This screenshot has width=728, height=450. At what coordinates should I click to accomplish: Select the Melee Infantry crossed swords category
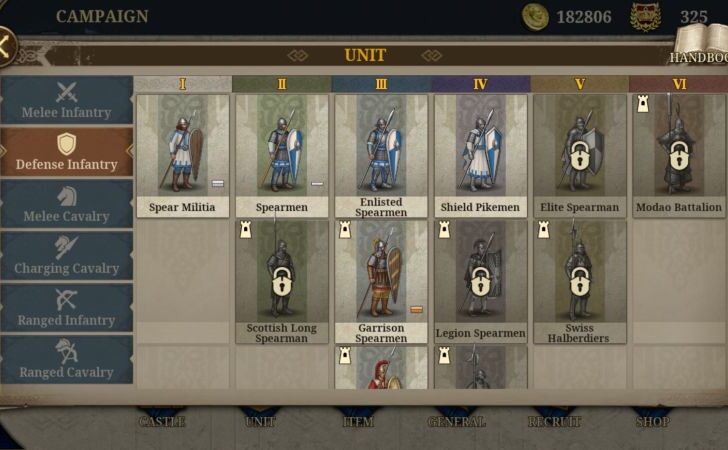pos(66,100)
